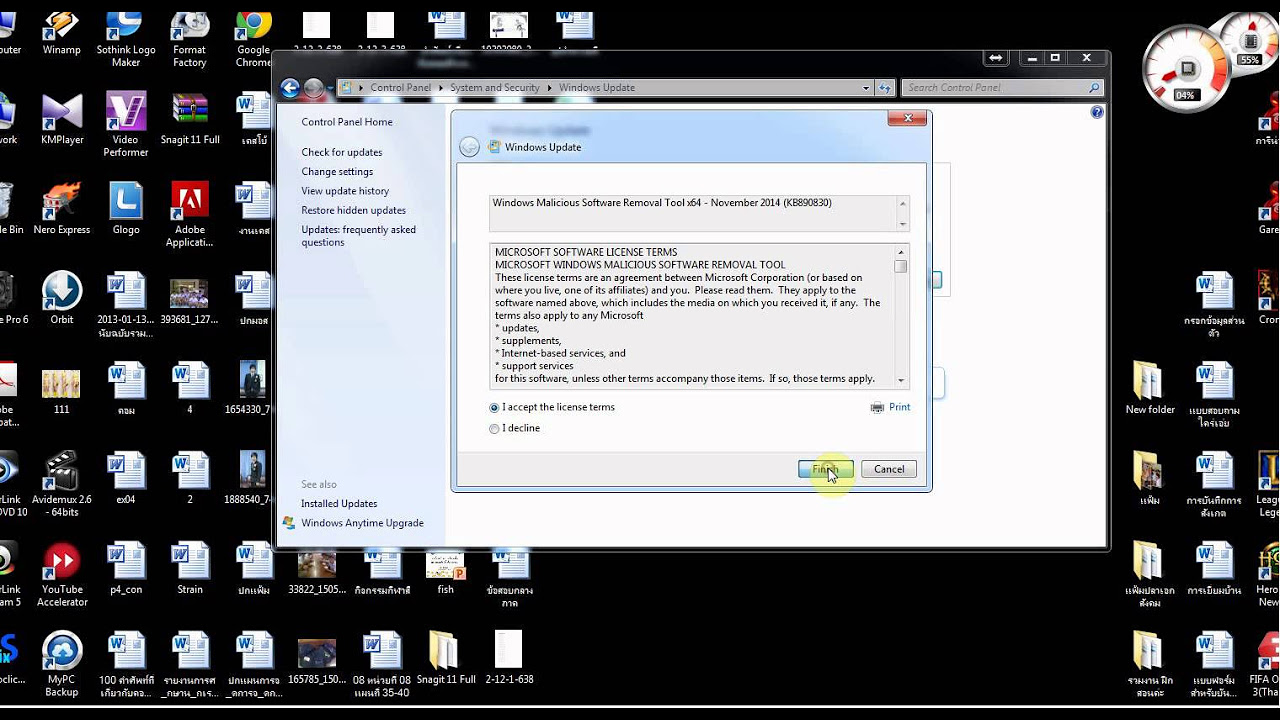
Task: Open Google Chrome desktop icon
Action: point(254,38)
